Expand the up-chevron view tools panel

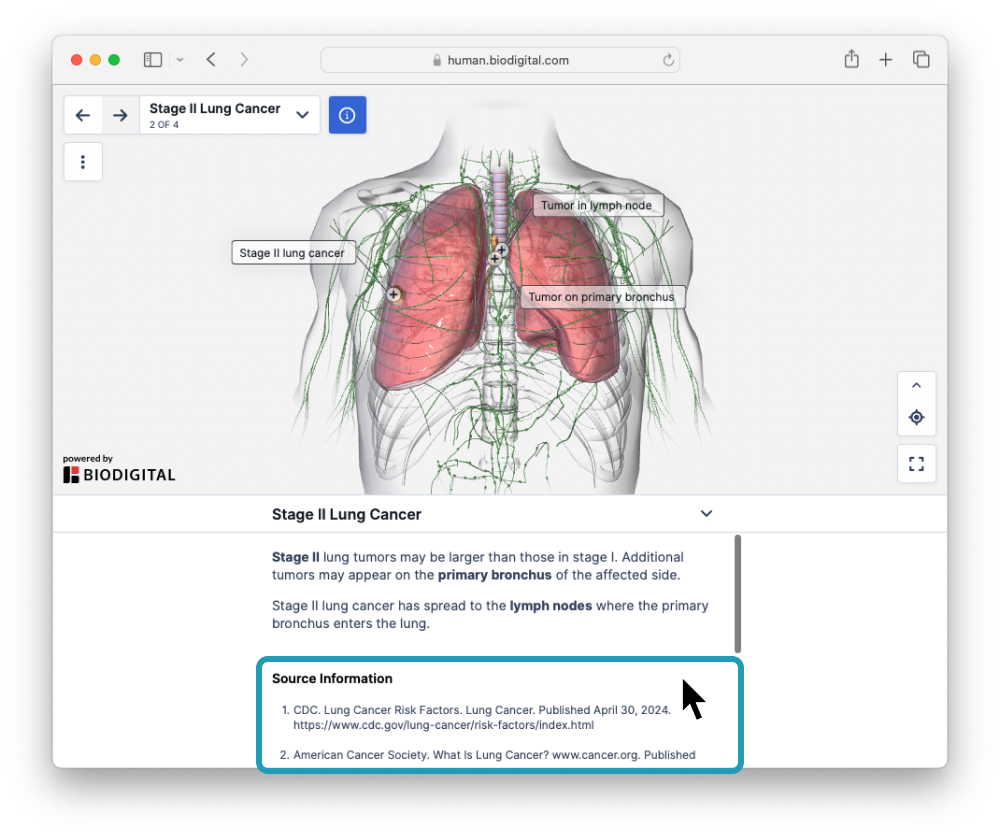point(916,385)
